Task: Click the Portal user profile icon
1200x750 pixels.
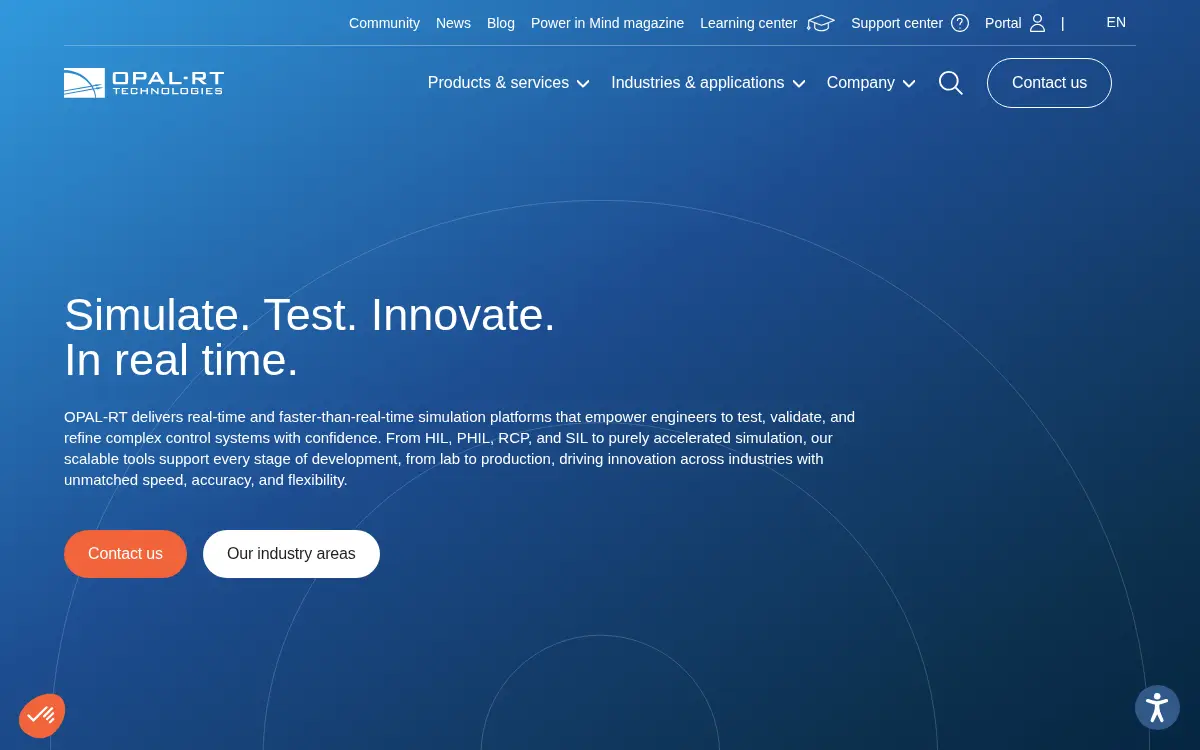Action: coord(1037,23)
